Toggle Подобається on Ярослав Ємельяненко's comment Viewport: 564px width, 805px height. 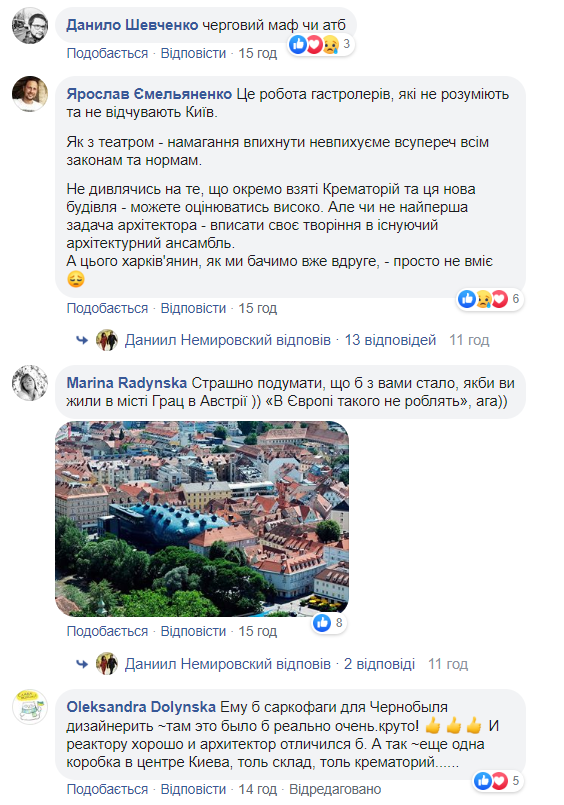(x=107, y=308)
